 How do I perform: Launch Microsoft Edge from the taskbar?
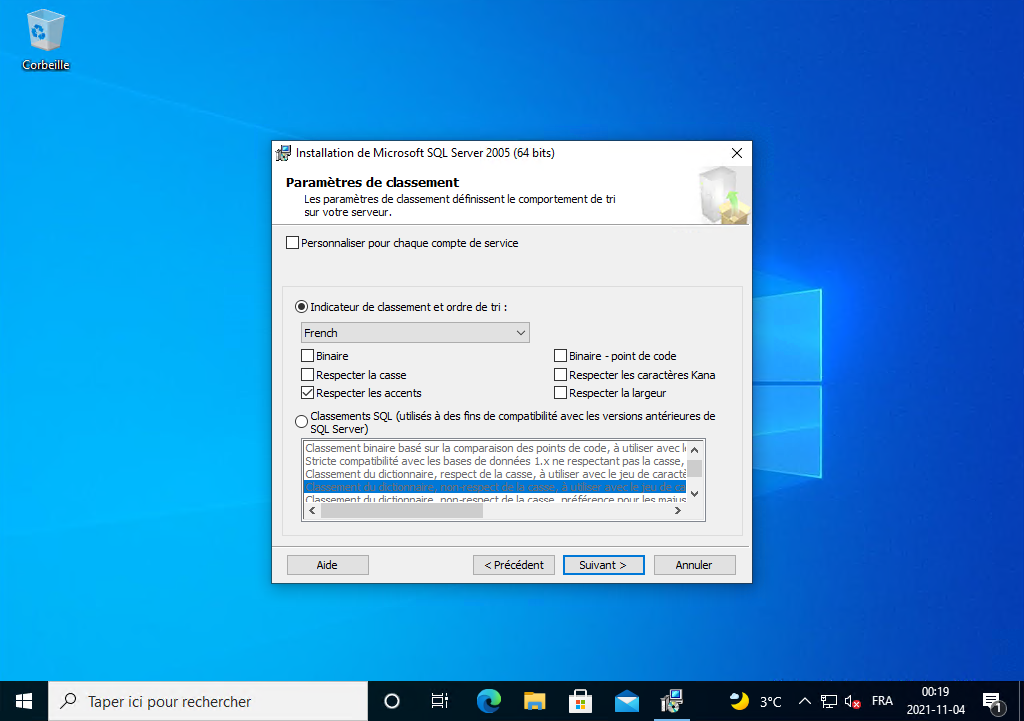point(488,700)
